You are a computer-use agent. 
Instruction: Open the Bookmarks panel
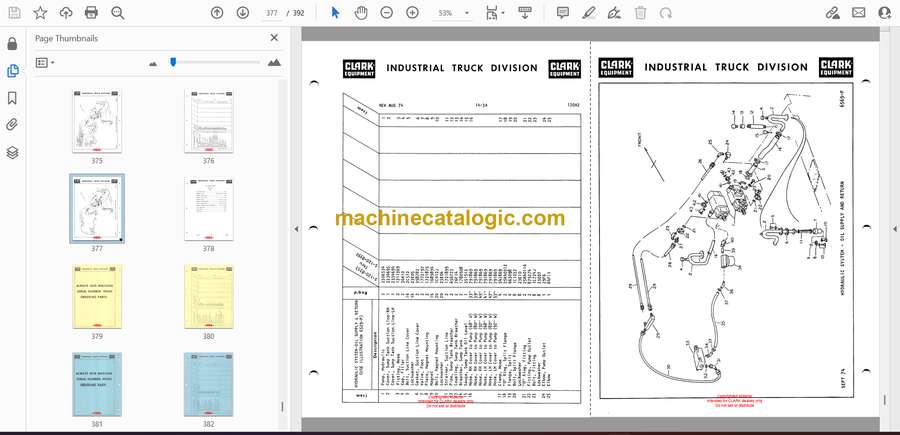click(x=12, y=98)
